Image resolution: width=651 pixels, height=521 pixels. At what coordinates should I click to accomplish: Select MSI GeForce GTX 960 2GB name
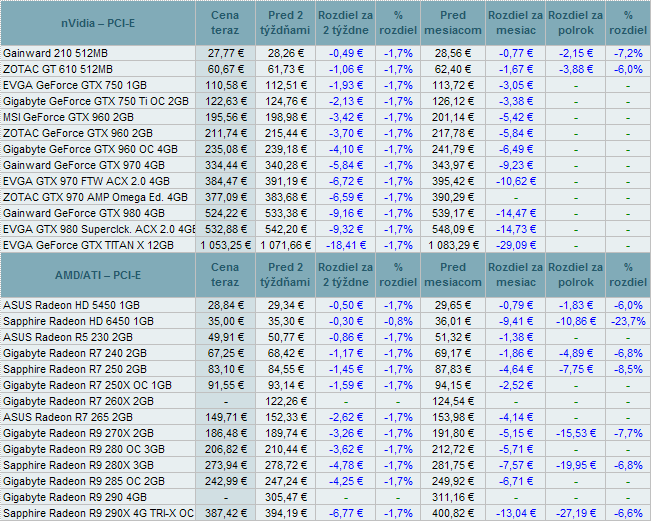pyautogui.click(x=69, y=117)
